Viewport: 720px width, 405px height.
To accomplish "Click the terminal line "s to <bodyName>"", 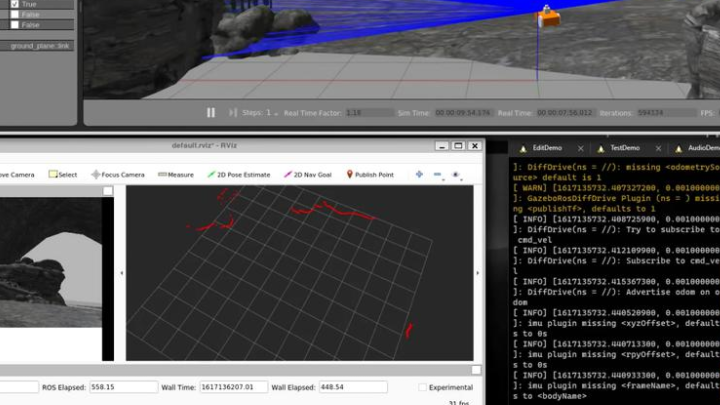I will [x=550, y=396].
